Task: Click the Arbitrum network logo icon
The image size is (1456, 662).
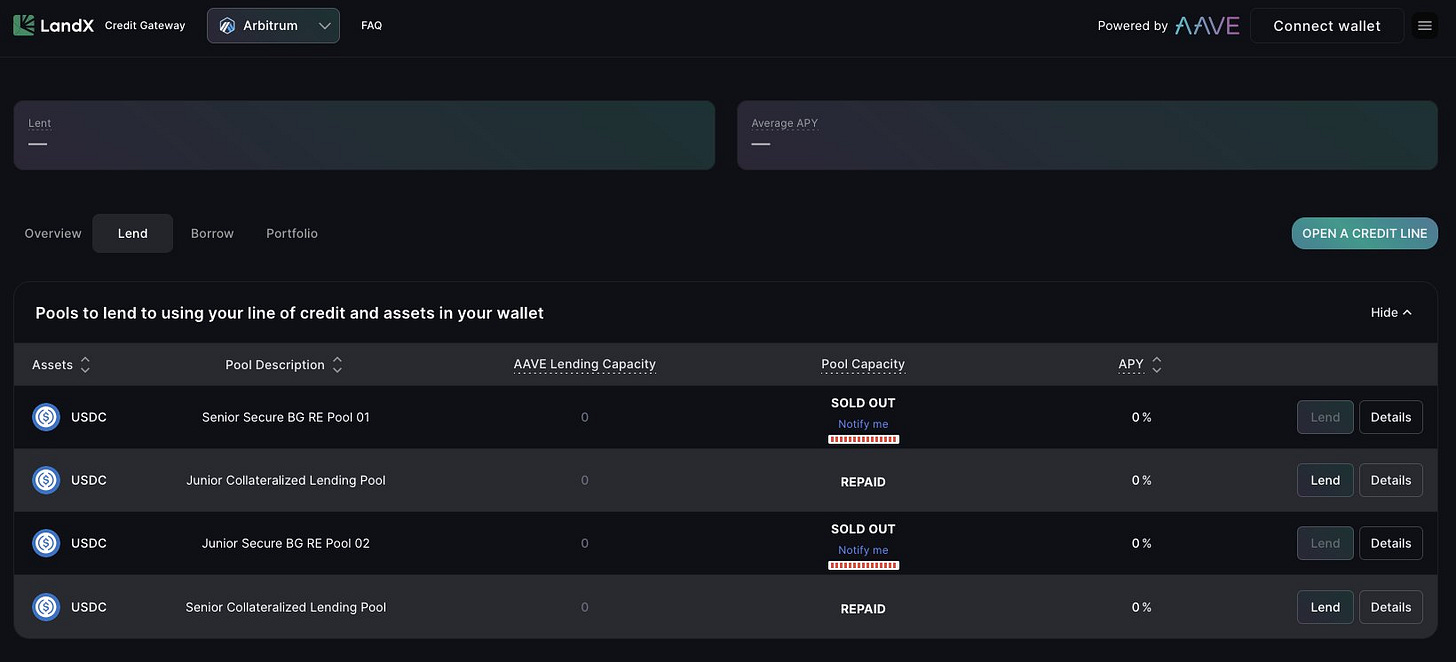Action: point(227,26)
